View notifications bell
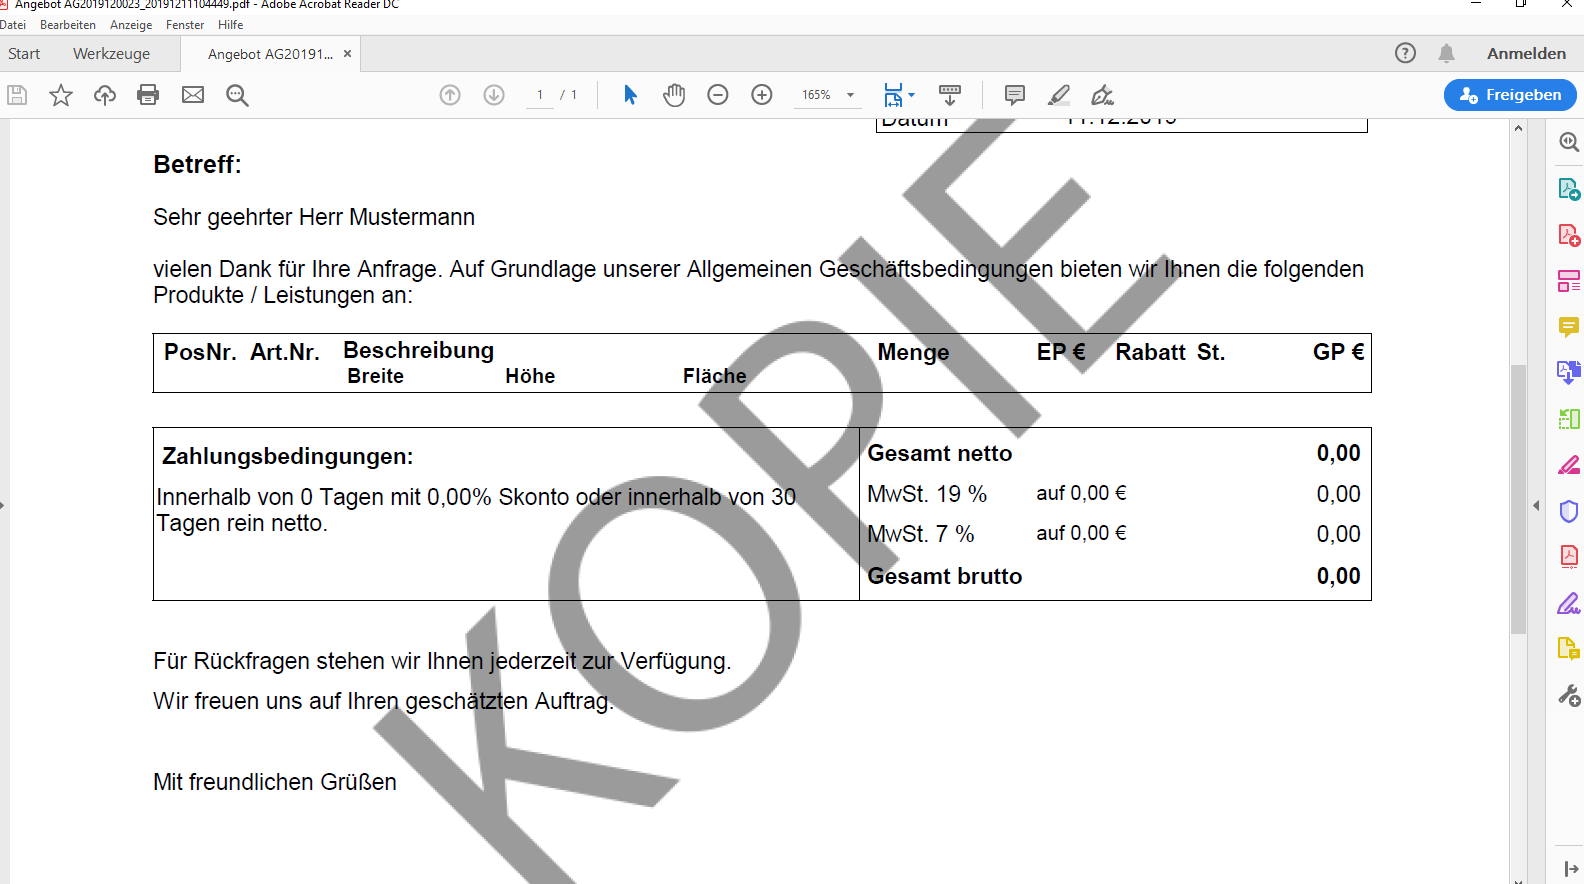 point(1446,53)
